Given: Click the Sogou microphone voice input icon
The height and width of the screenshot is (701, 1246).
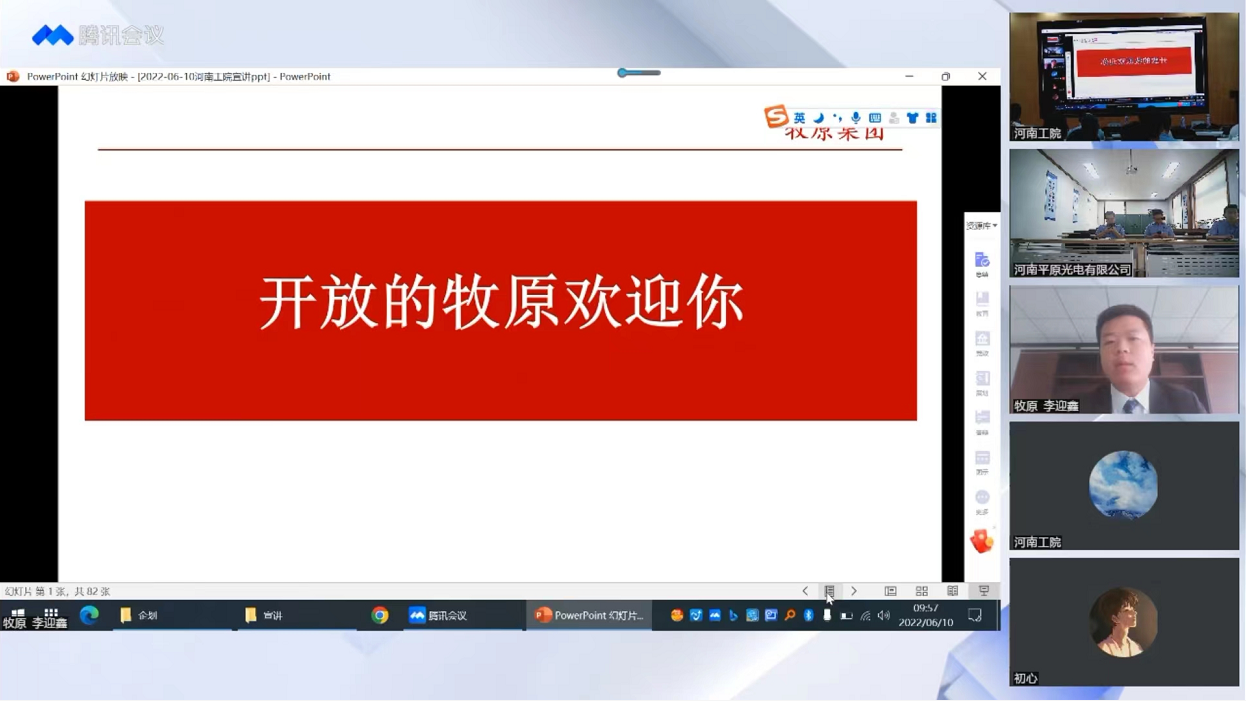Looking at the screenshot, I should [x=856, y=118].
